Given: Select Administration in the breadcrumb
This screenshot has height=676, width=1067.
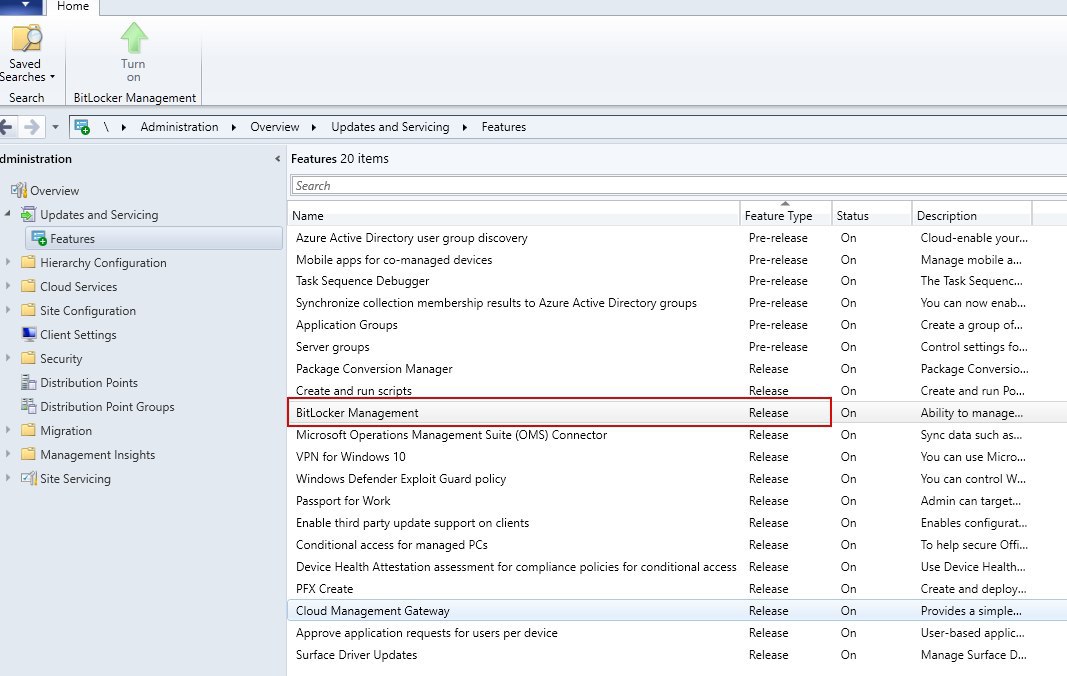Looking at the screenshot, I should click(179, 127).
